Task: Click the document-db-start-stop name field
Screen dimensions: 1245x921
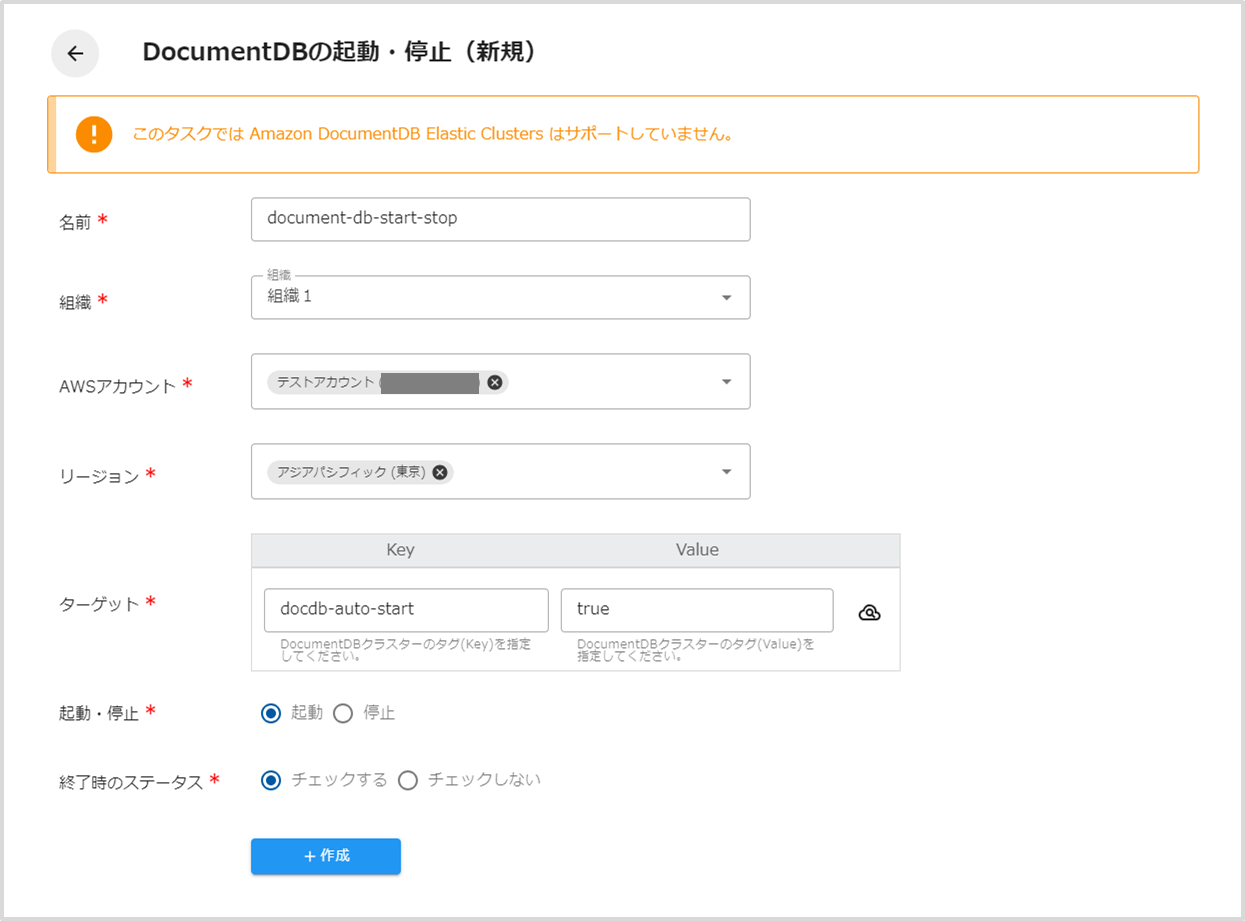Action: tap(500, 219)
